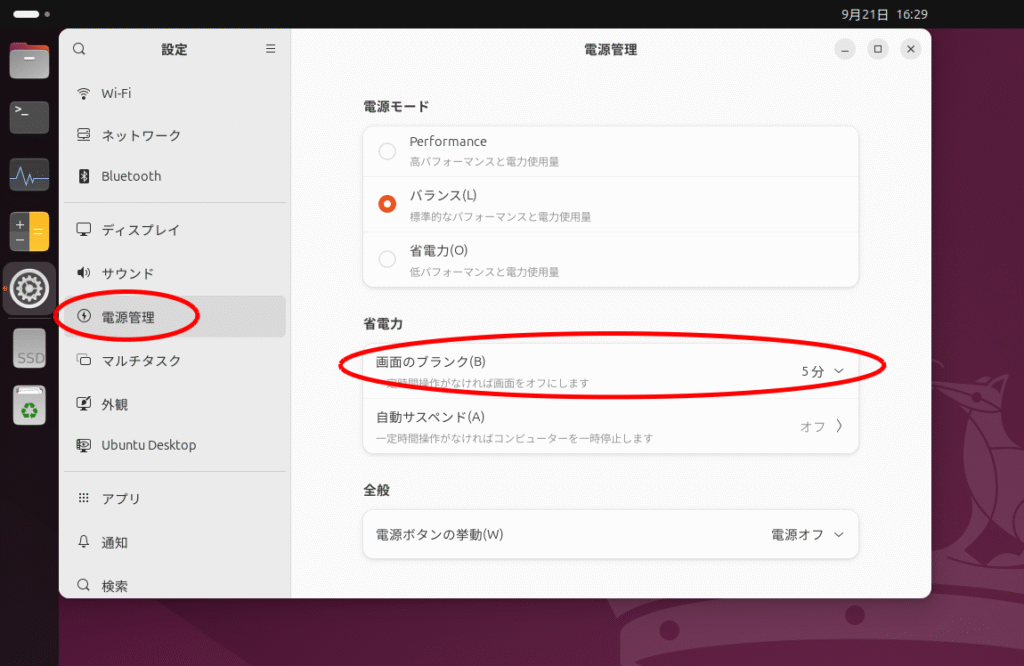Click the Settings gear in the dock
1024x666 pixels.
point(29,289)
